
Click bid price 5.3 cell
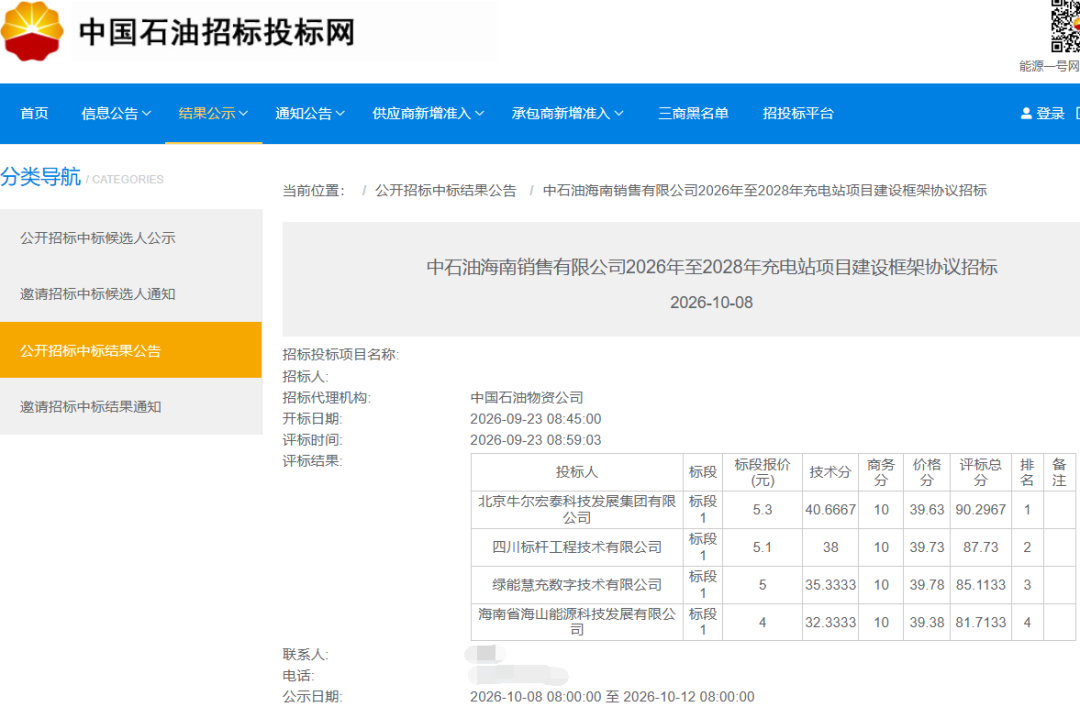(762, 510)
